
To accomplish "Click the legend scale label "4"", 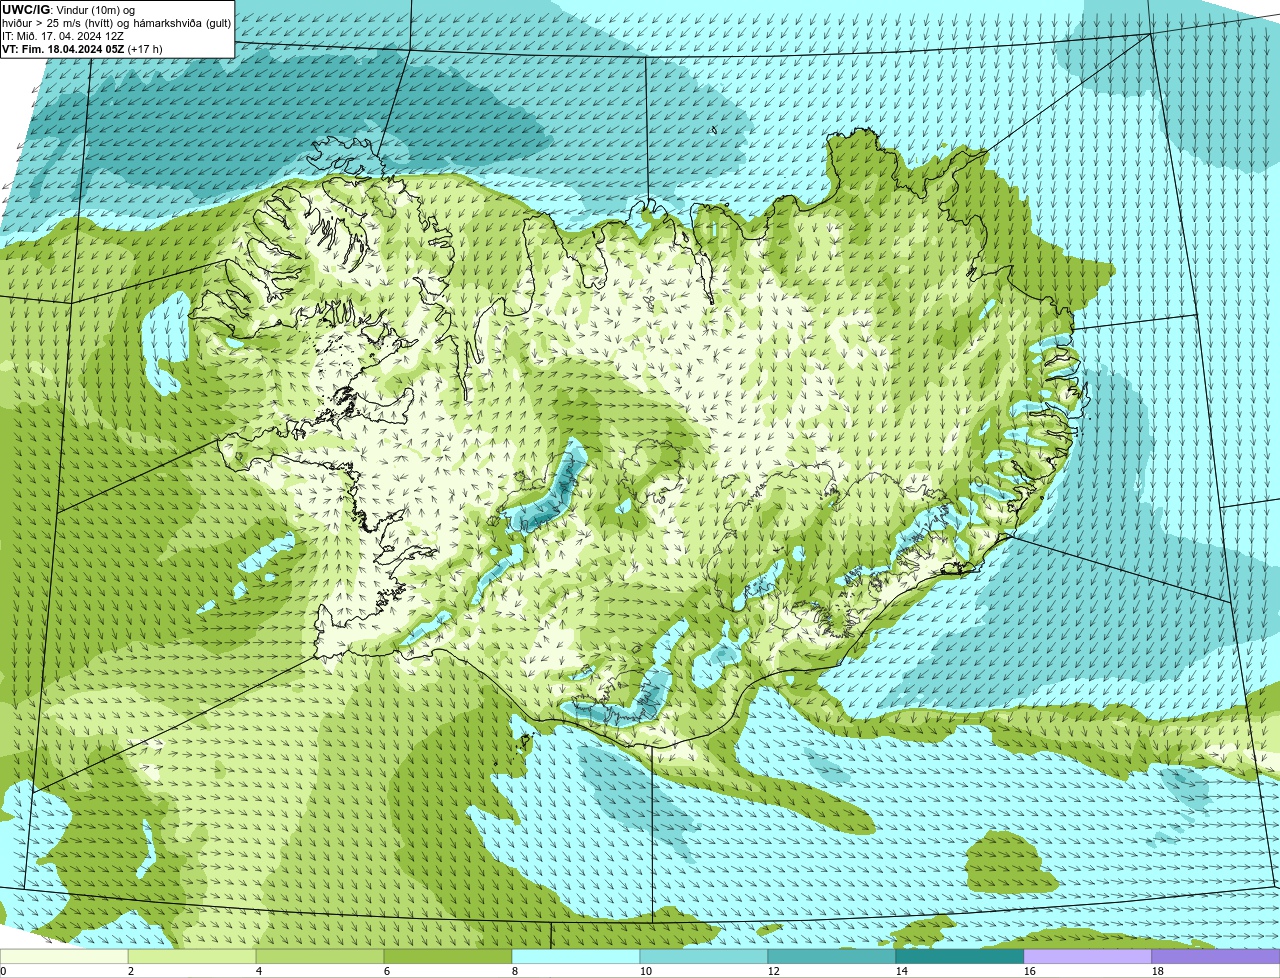I will coord(259,971).
